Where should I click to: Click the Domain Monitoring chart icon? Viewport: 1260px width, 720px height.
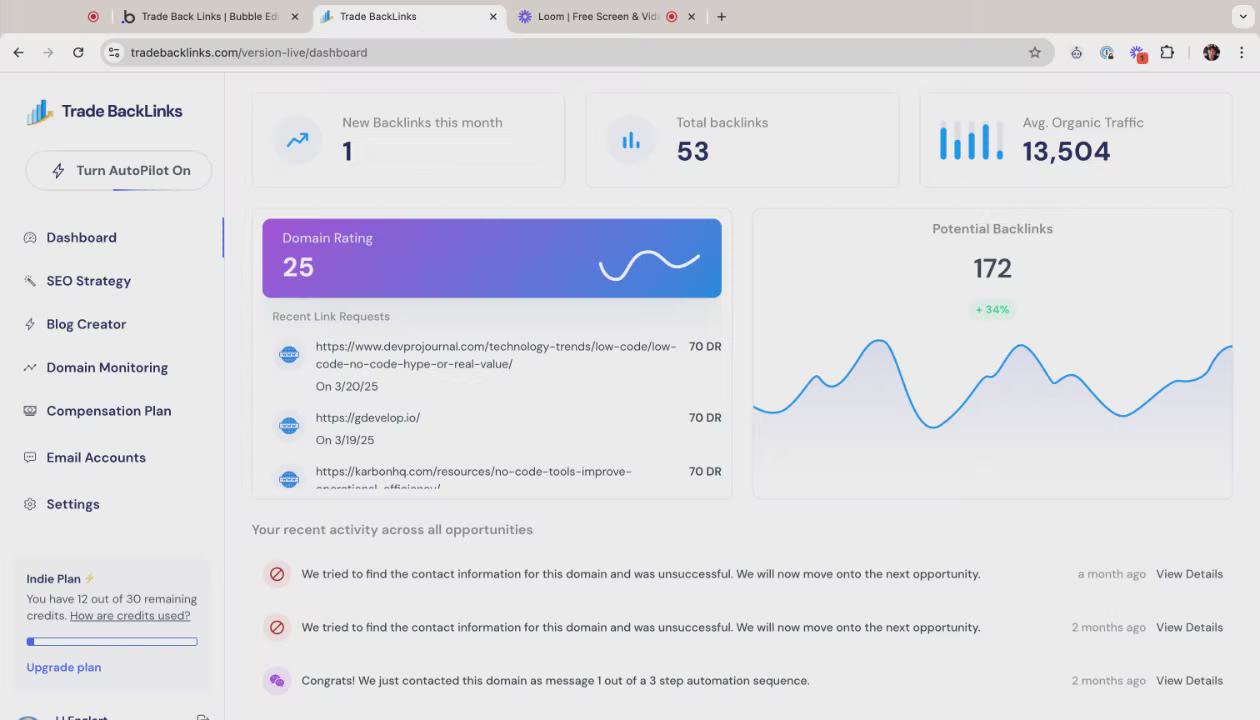click(30, 367)
